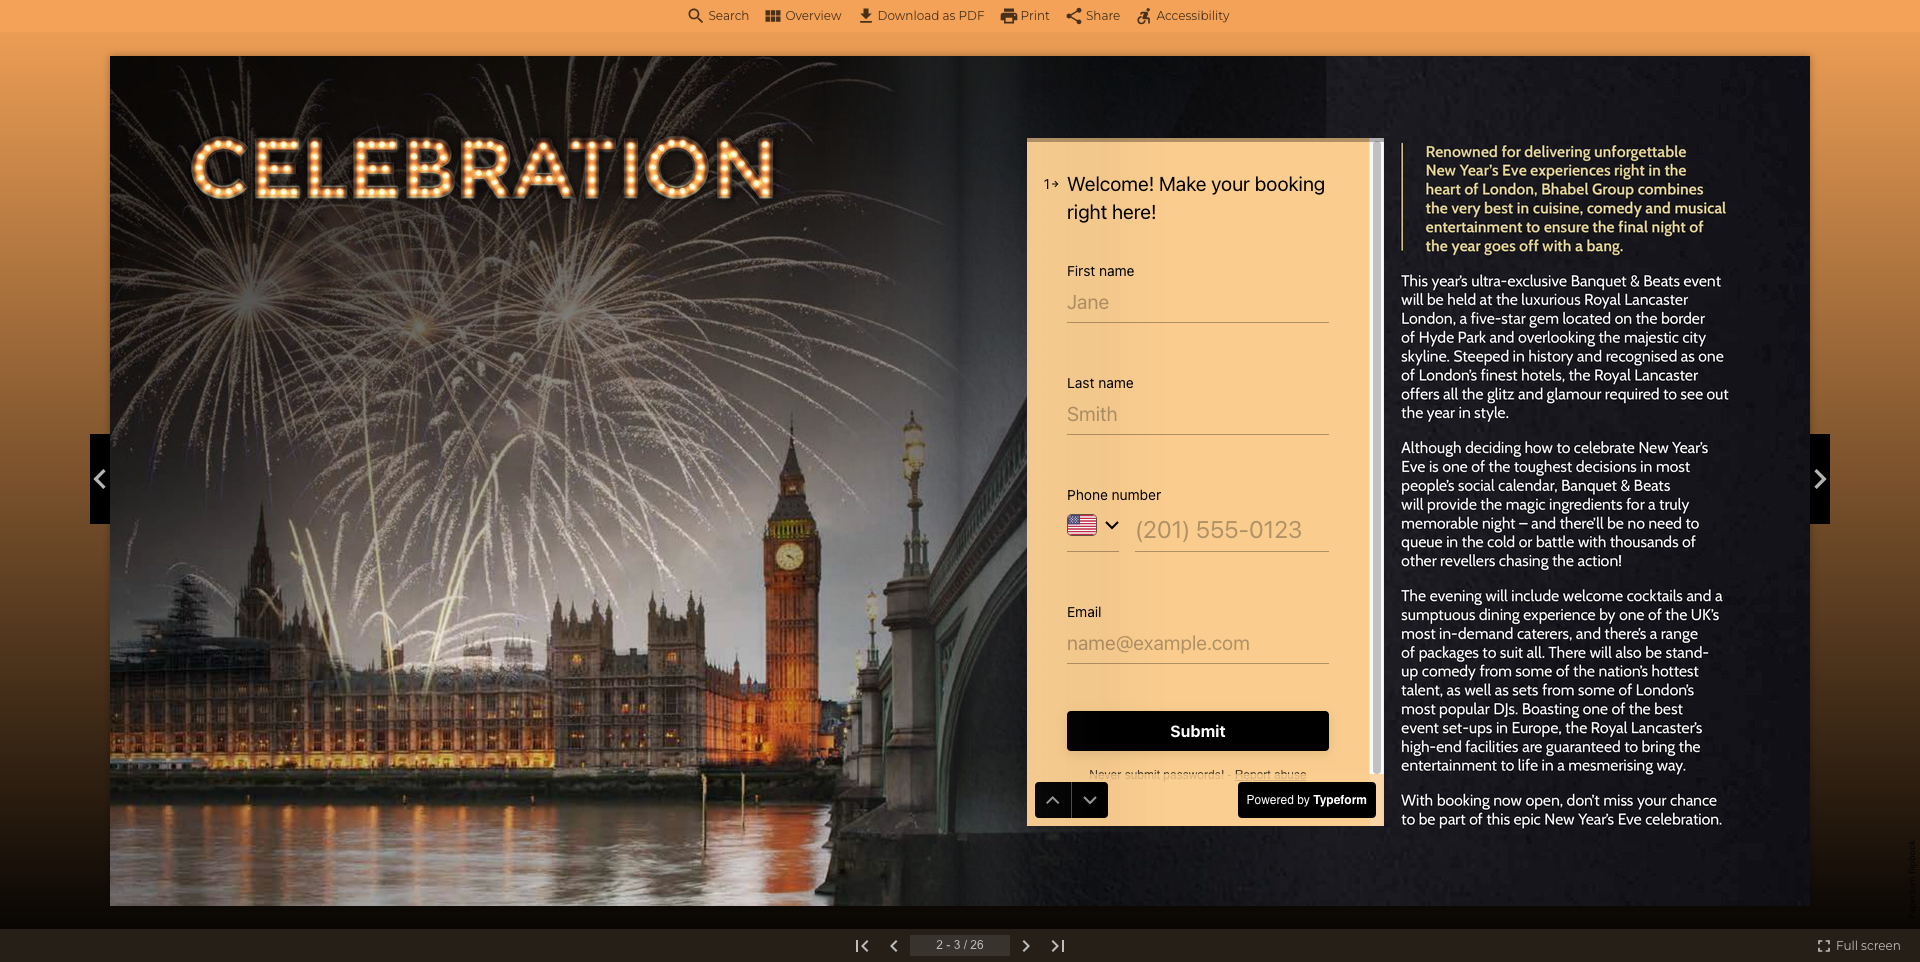Download the flipbook as PDF
The image size is (1920, 962).
point(920,15)
